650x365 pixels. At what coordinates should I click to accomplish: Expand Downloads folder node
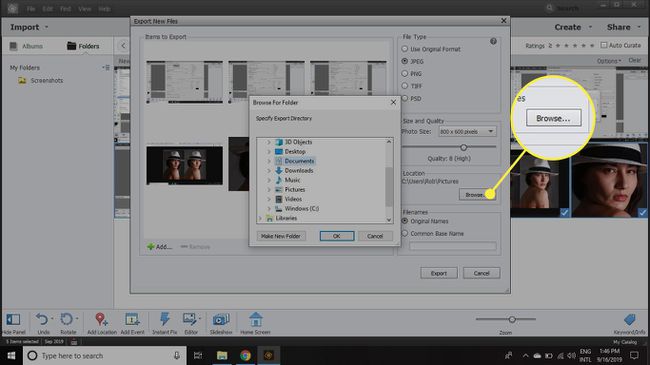pyautogui.click(x=269, y=170)
